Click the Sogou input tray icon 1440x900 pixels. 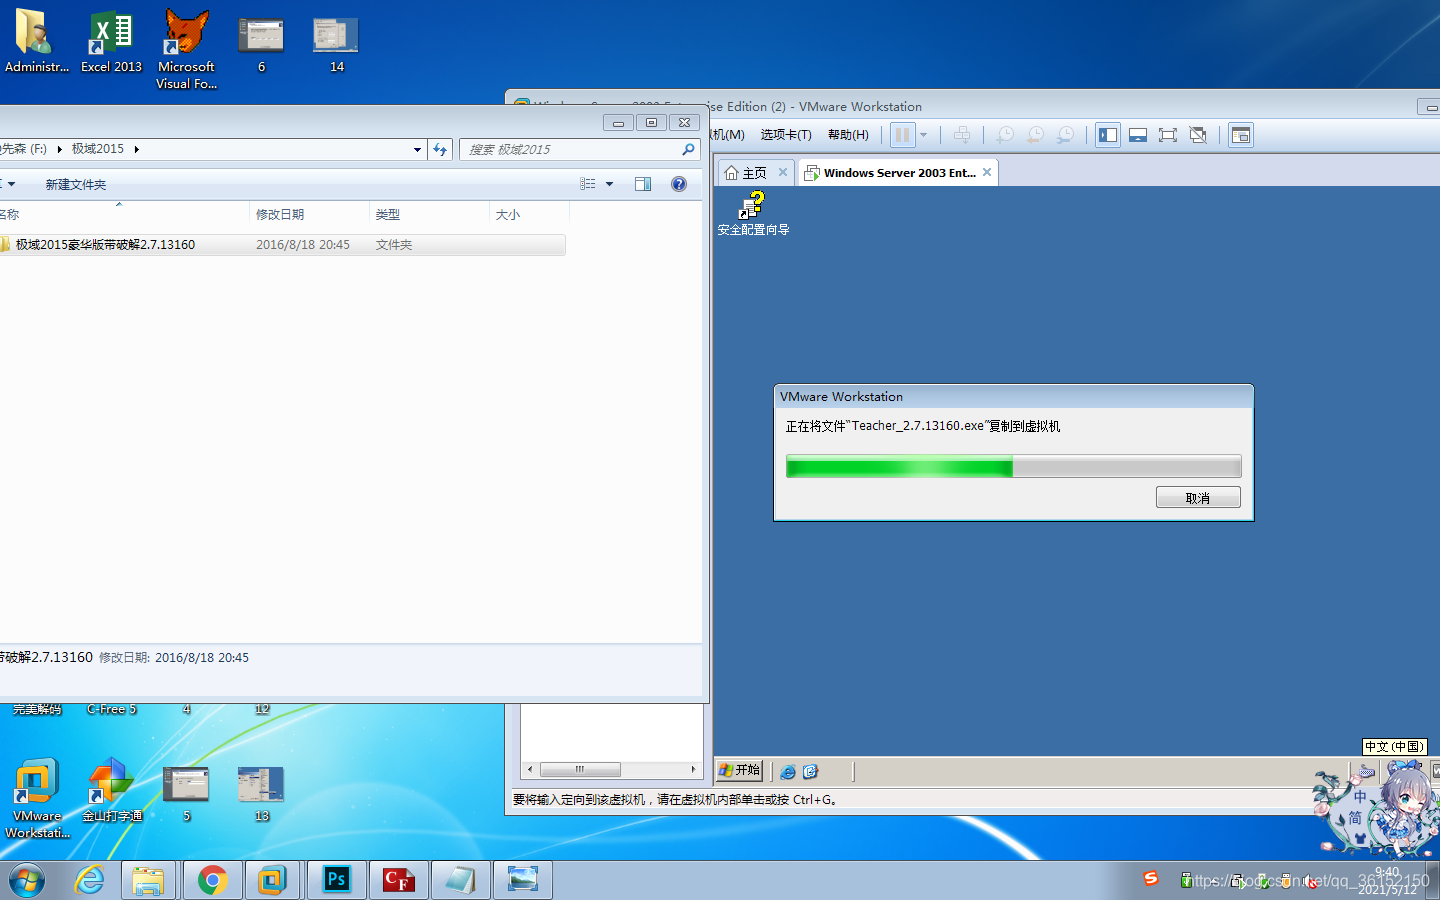(1151, 878)
